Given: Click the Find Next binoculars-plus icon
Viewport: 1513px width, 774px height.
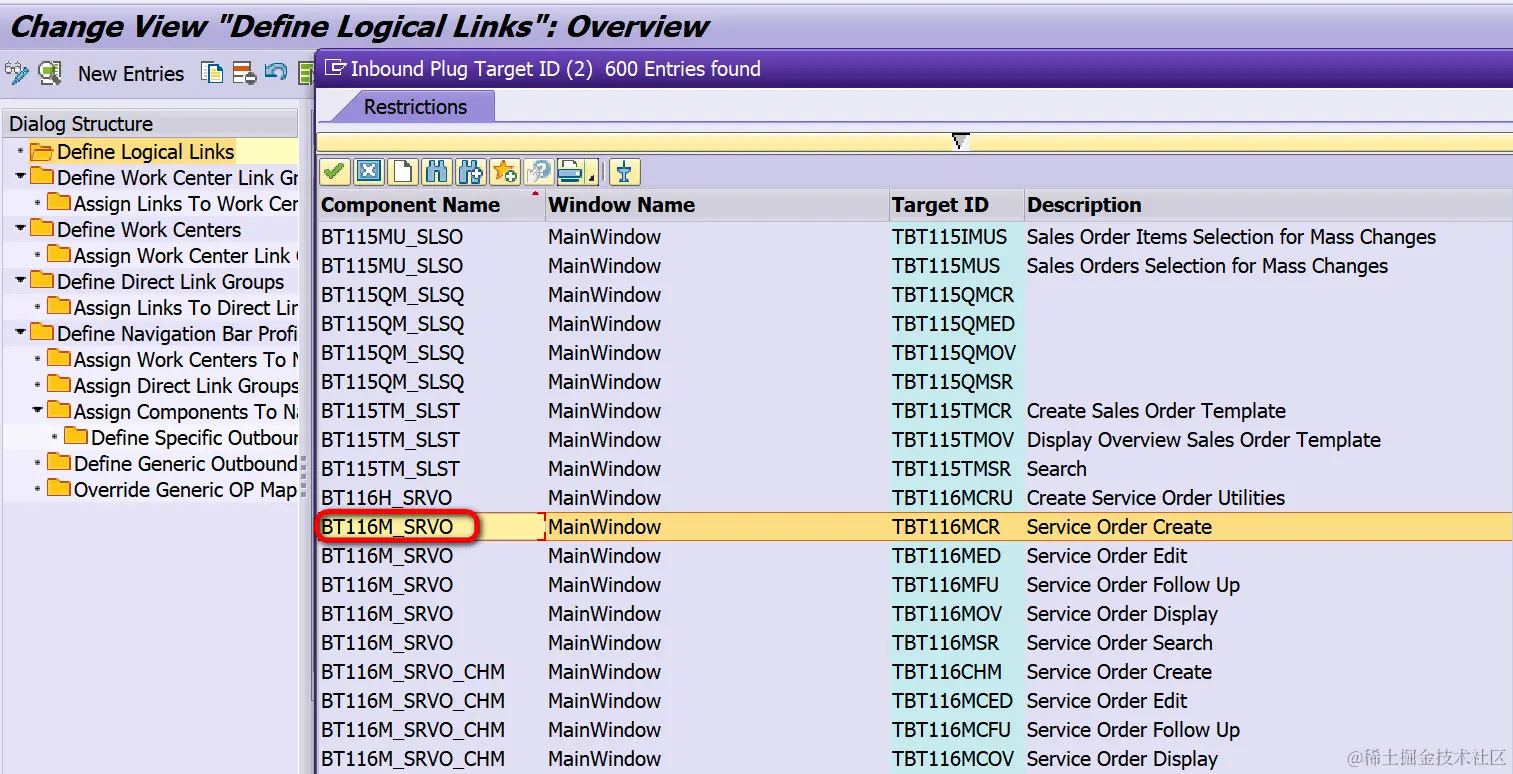Looking at the screenshot, I should click(470, 172).
